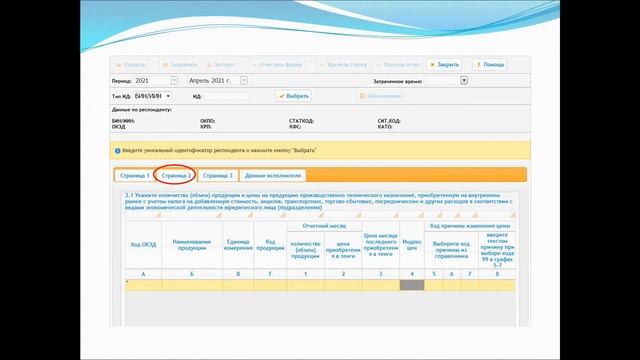Click the yellow cell under column 3
640x360 pixels.
point(380,285)
